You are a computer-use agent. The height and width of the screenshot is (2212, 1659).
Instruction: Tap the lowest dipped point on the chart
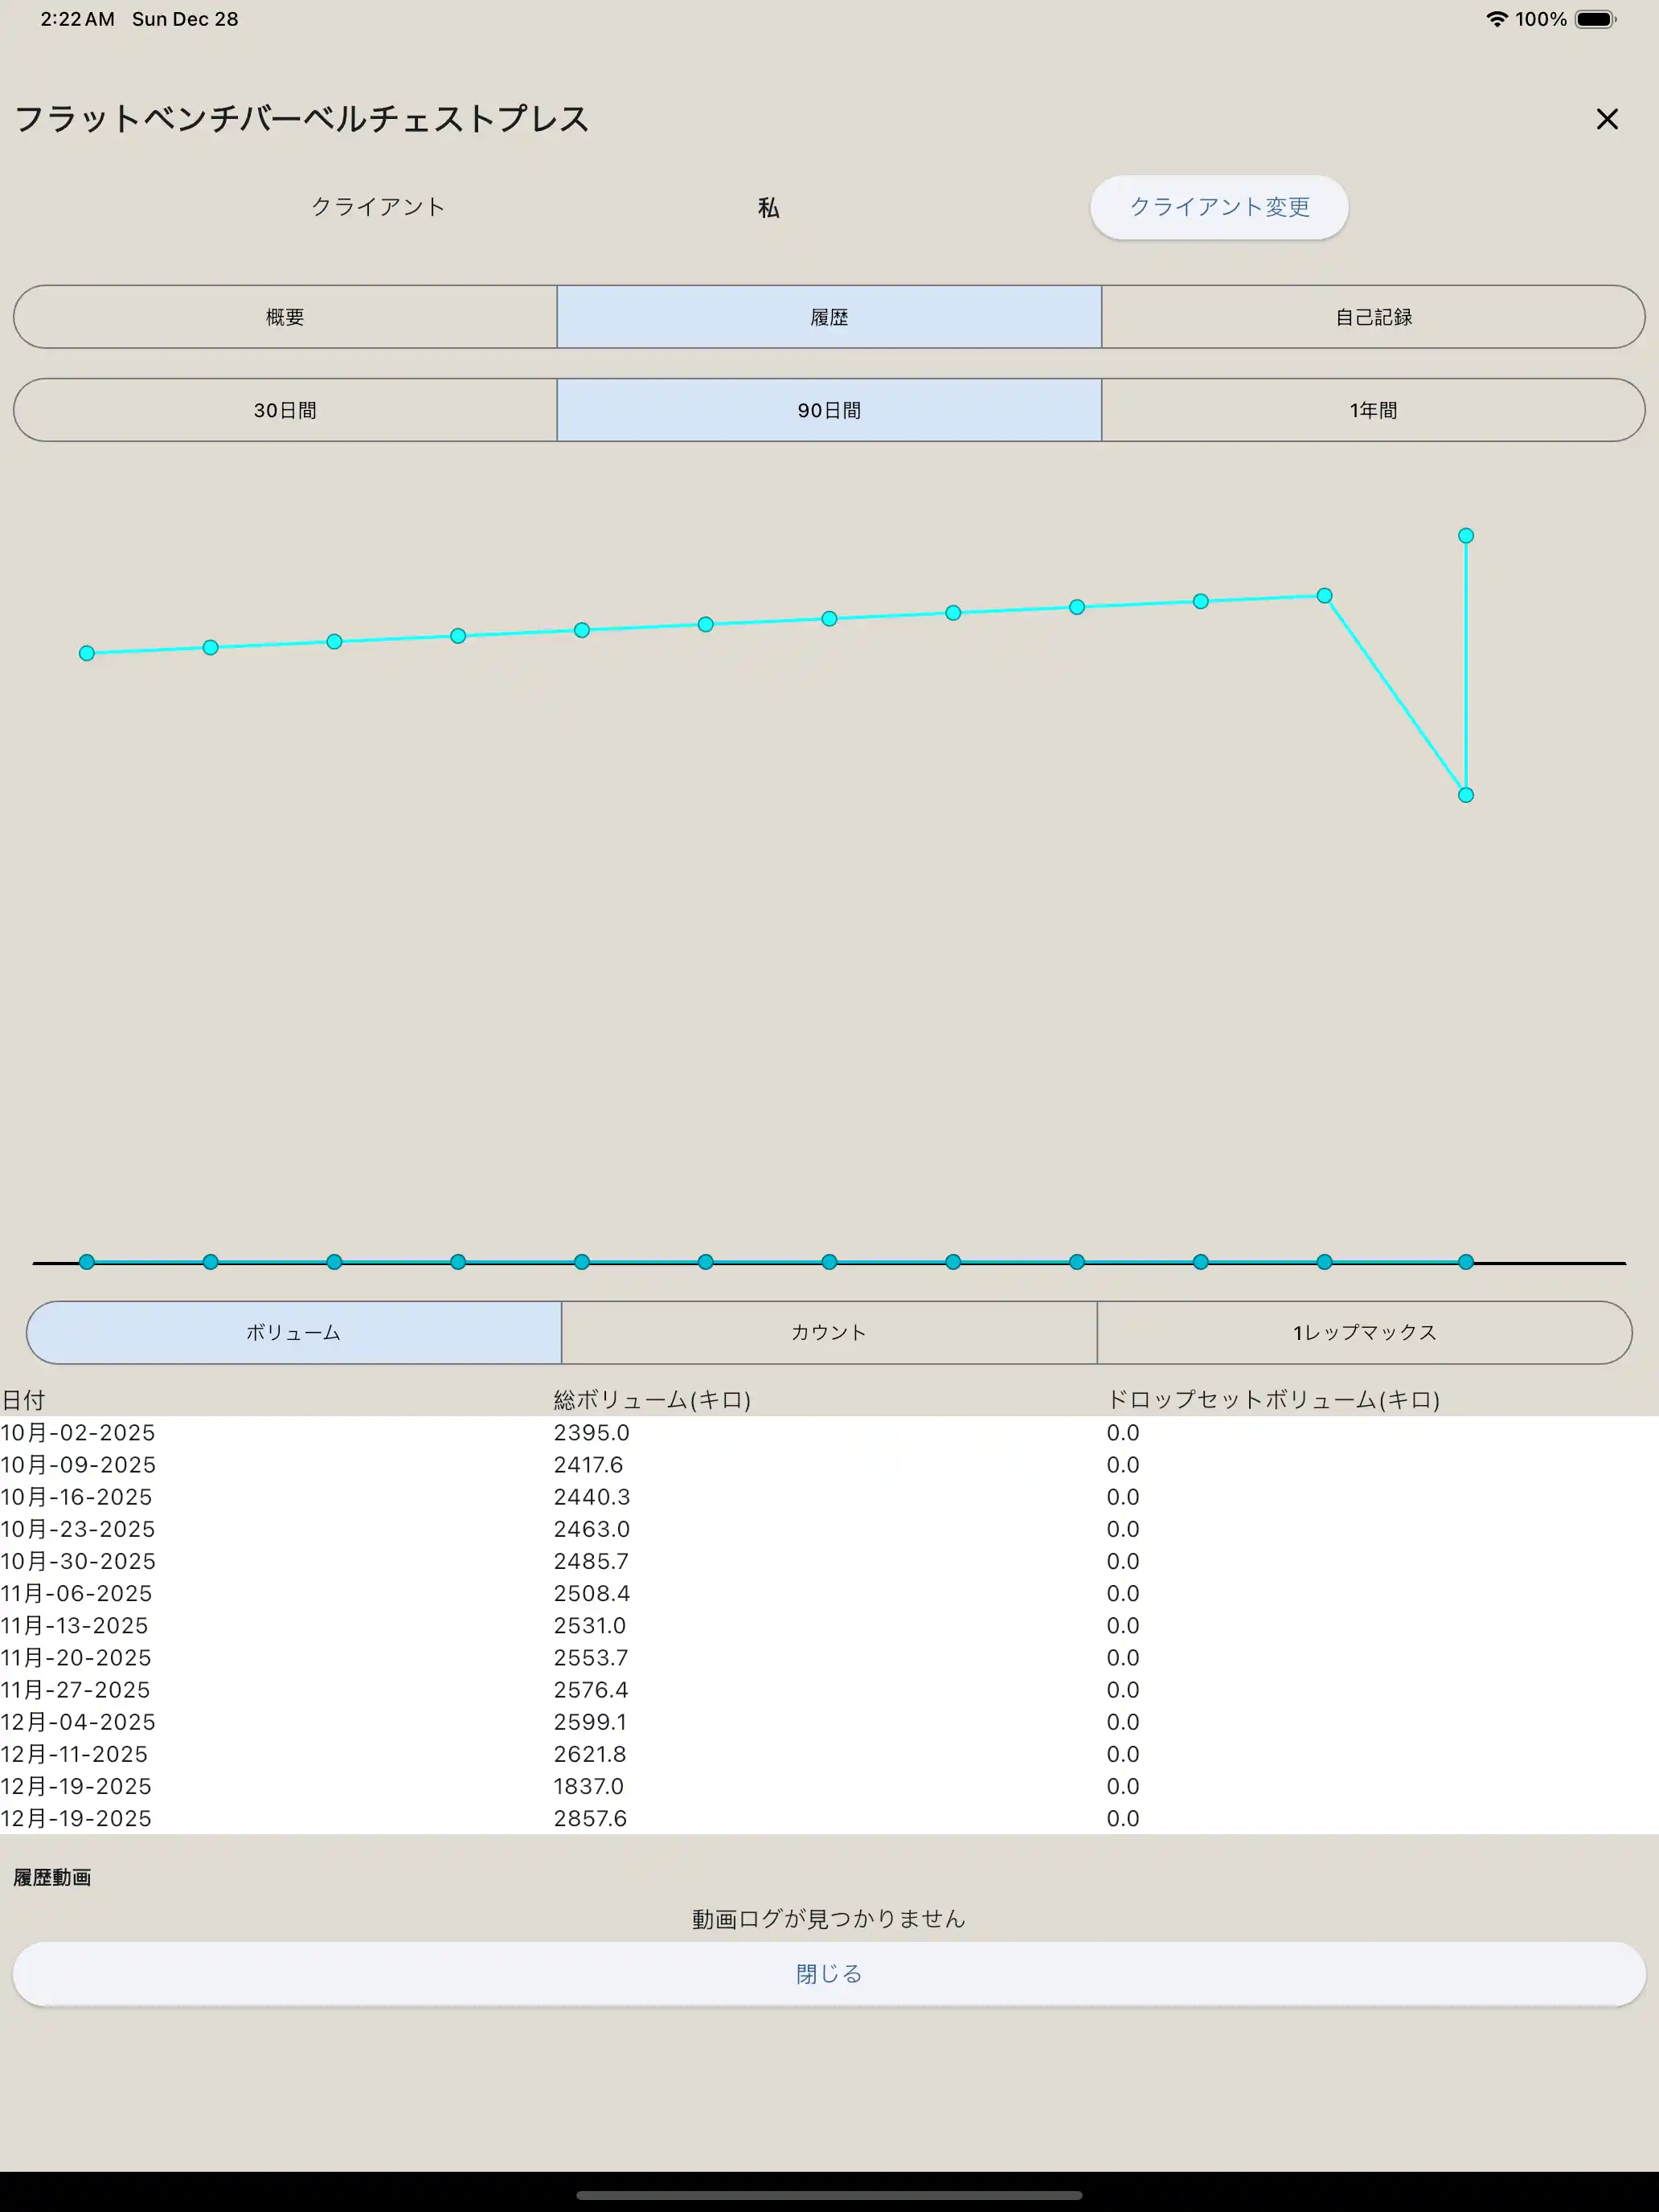click(1465, 795)
